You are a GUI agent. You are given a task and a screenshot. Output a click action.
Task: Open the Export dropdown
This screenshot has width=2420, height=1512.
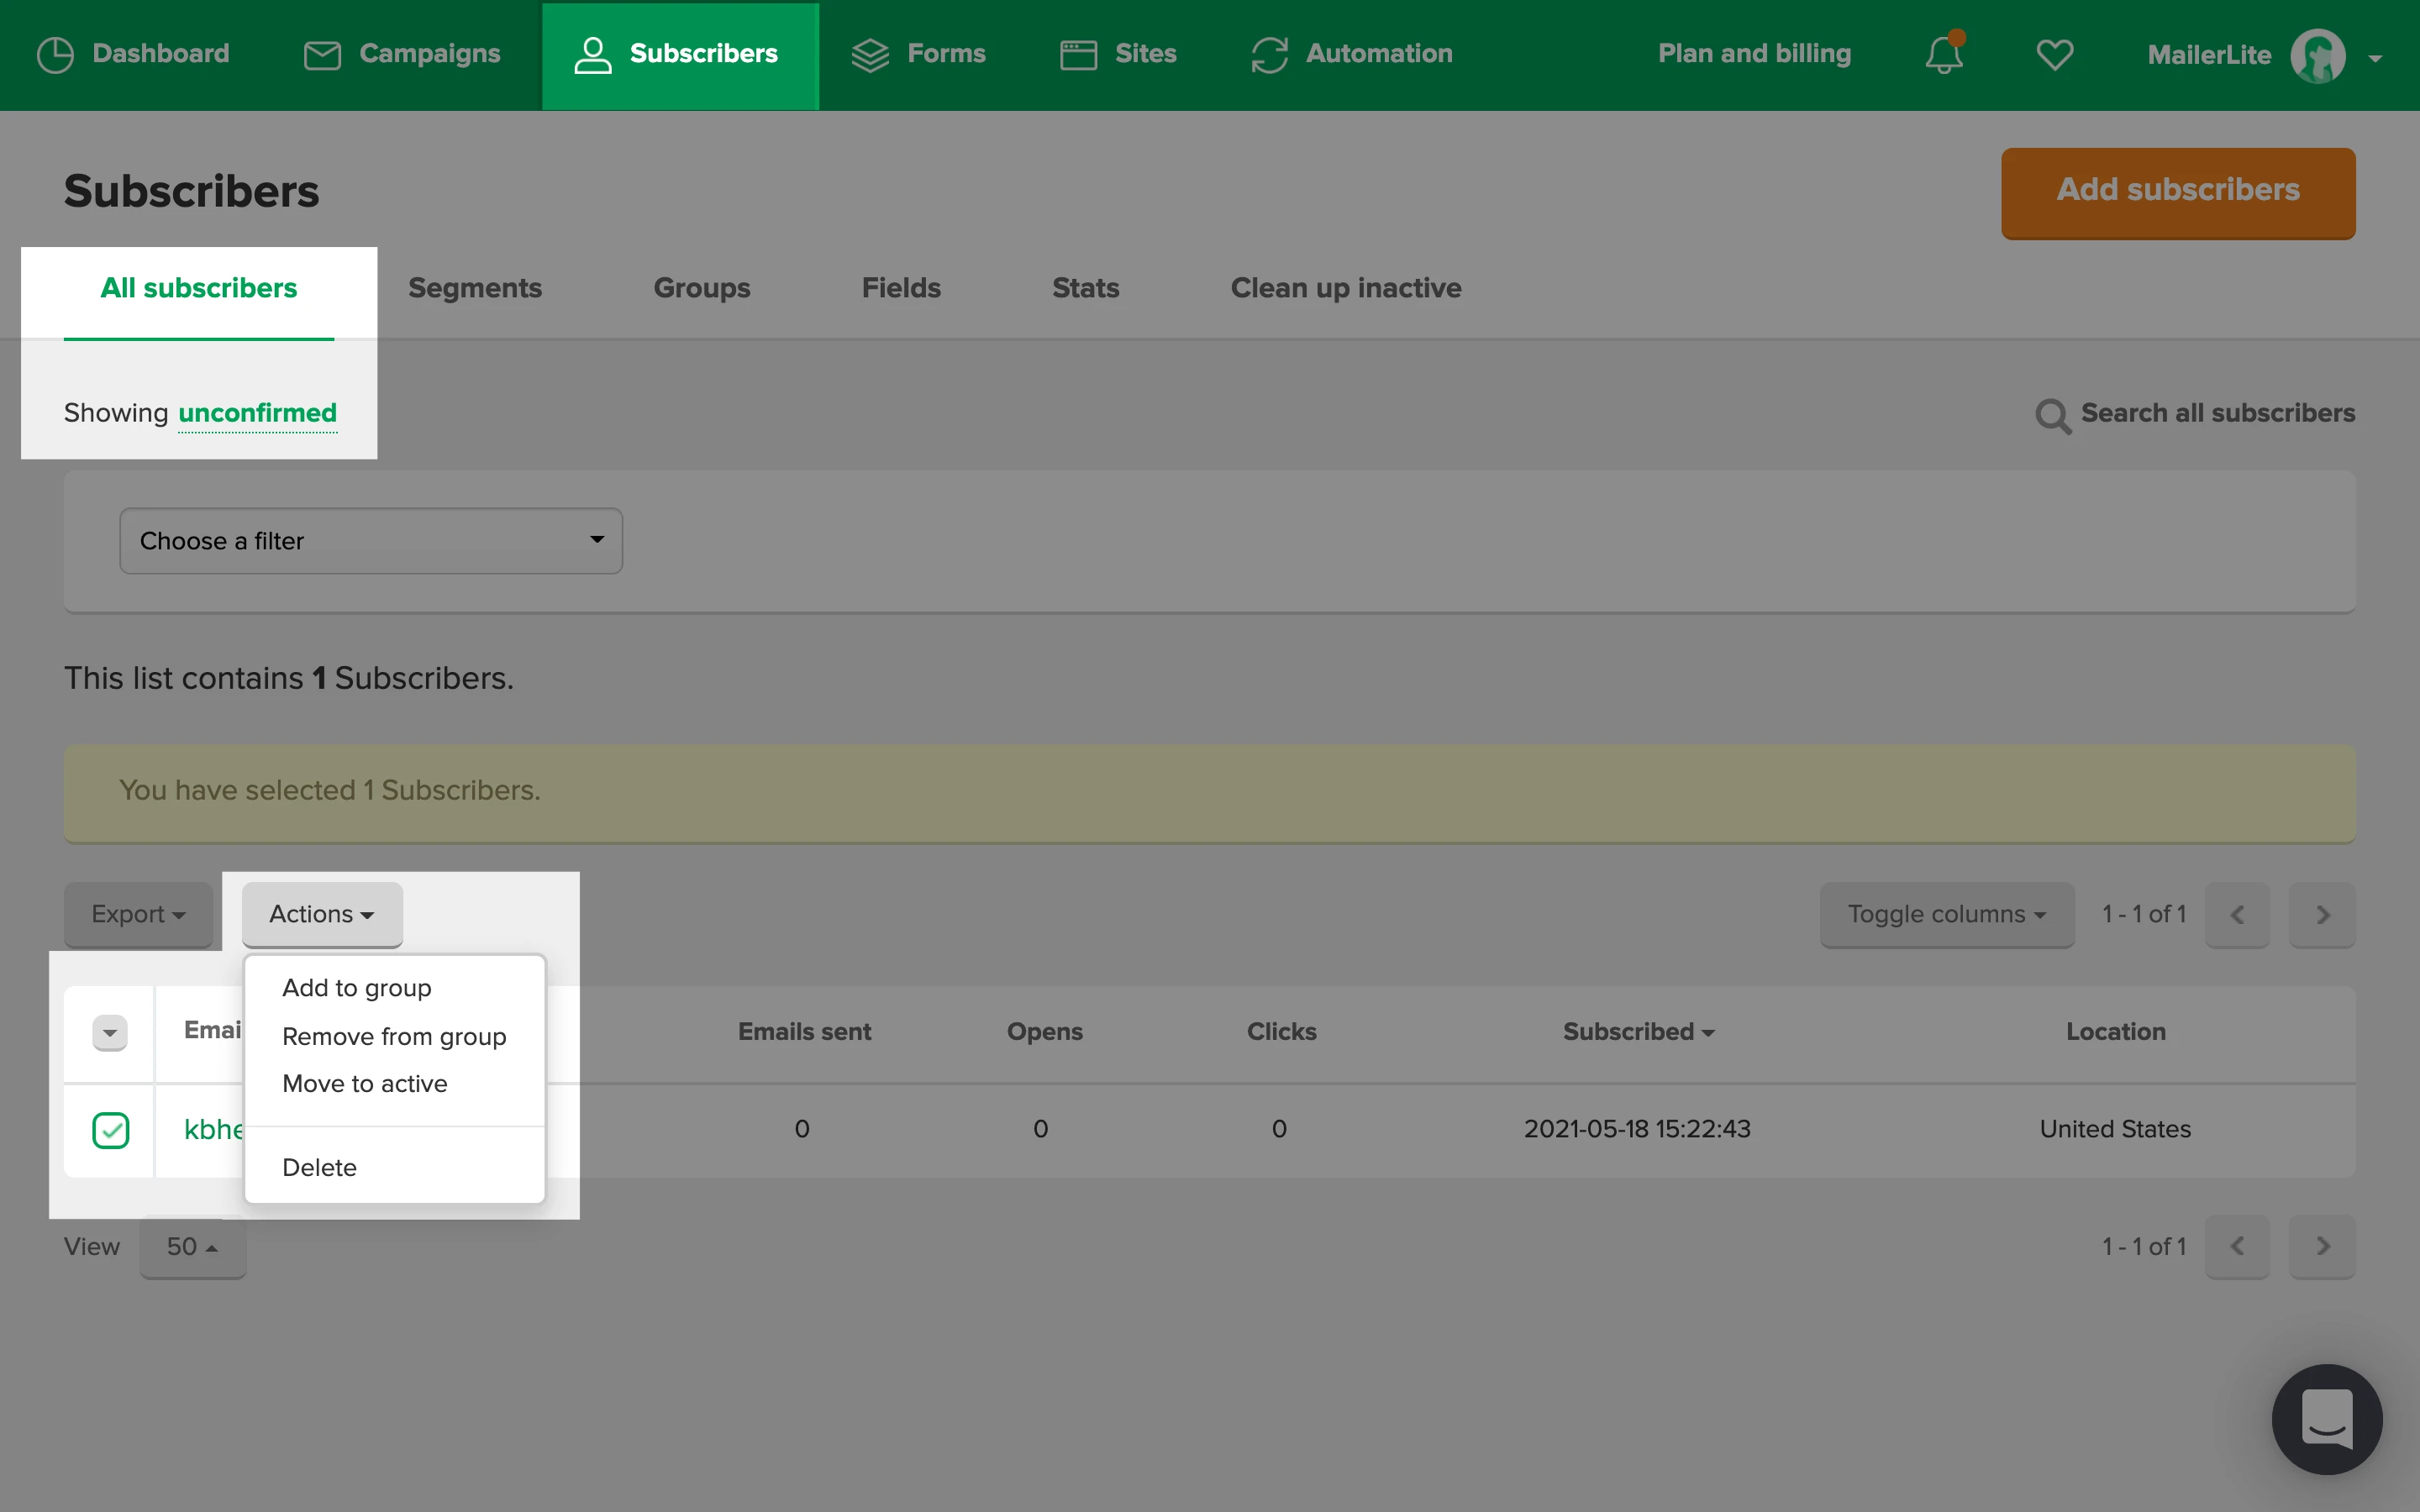(x=138, y=914)
